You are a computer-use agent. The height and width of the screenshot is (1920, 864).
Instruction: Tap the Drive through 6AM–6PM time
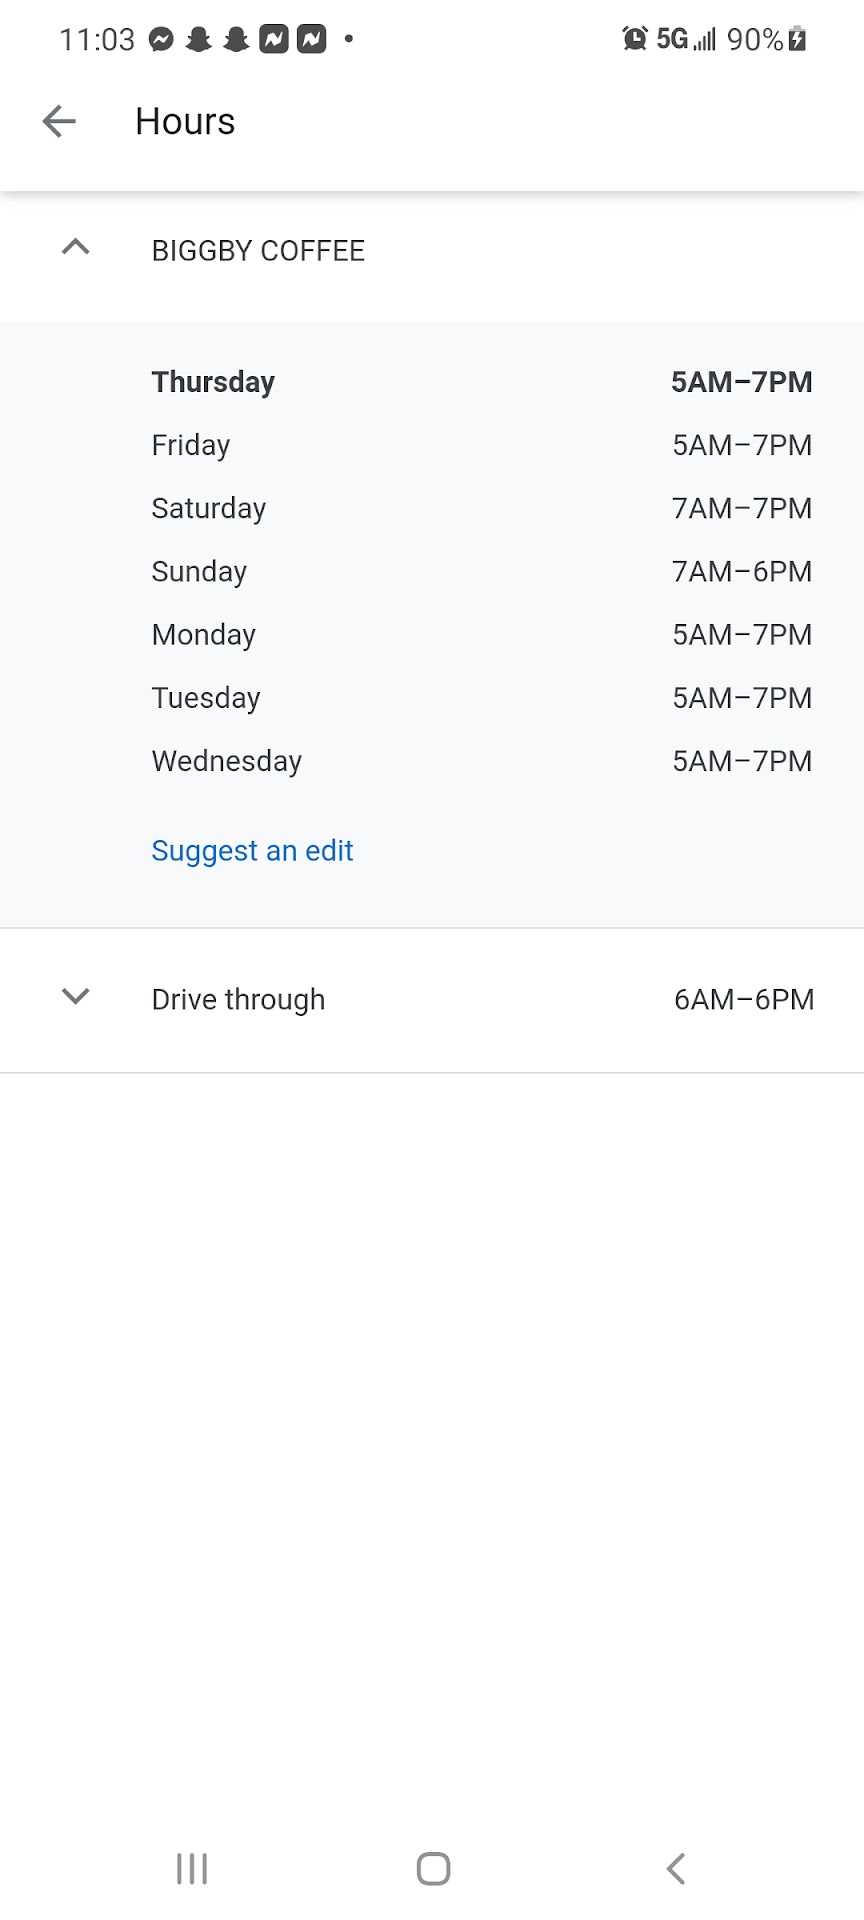click(x=743, y=1000)
